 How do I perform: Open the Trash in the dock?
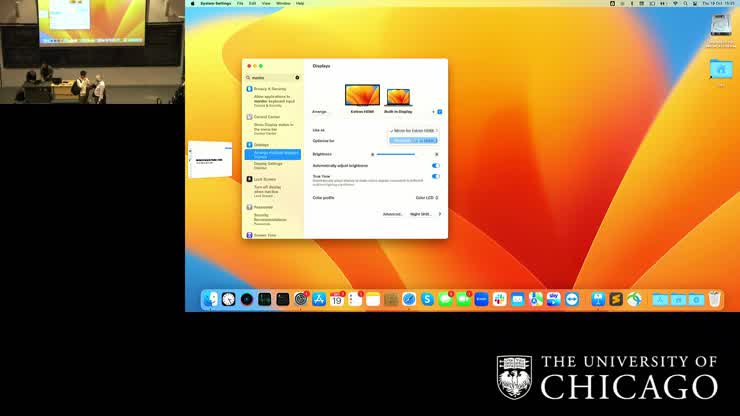[714, 299]
